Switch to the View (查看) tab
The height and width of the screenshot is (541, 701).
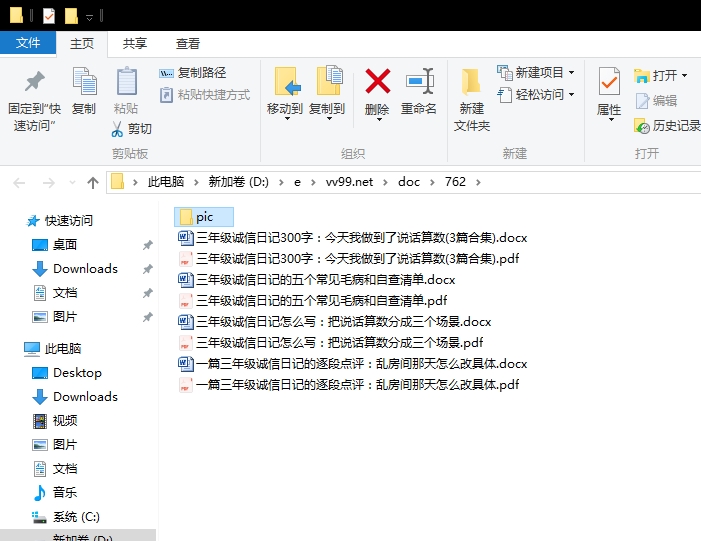click(x=188, y=43)
